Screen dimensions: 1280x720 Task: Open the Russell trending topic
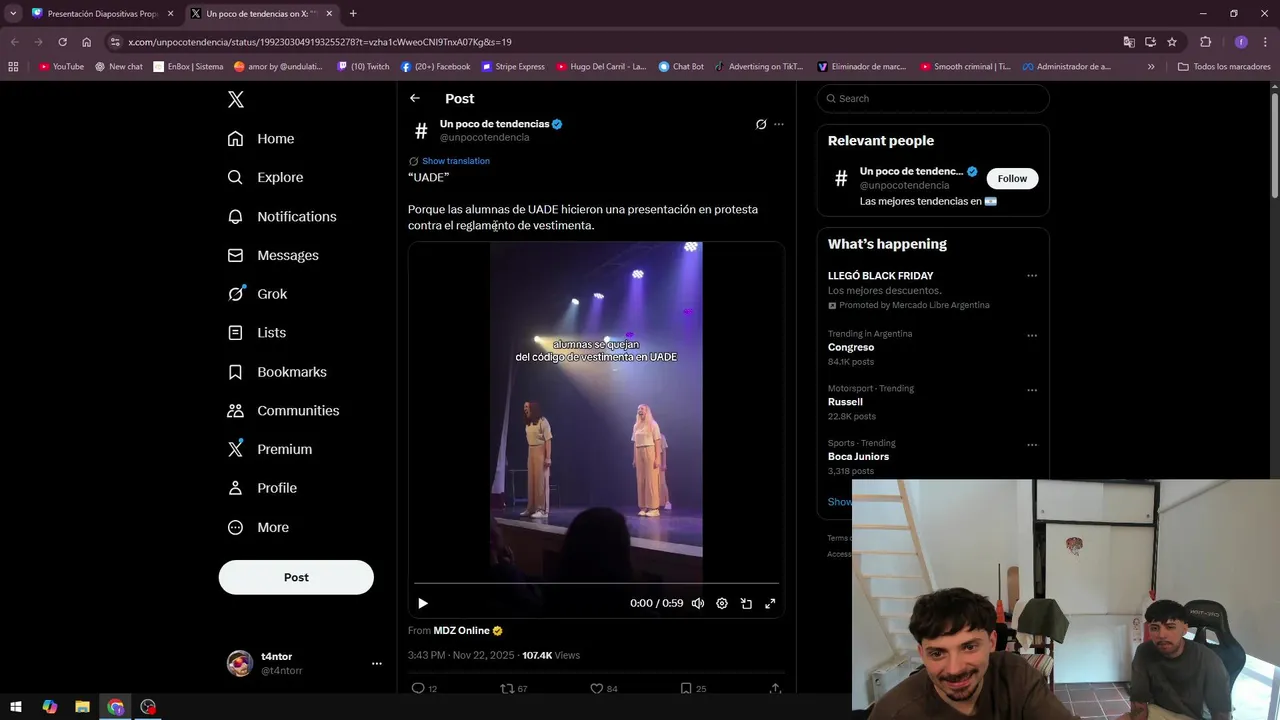point(845,402)
